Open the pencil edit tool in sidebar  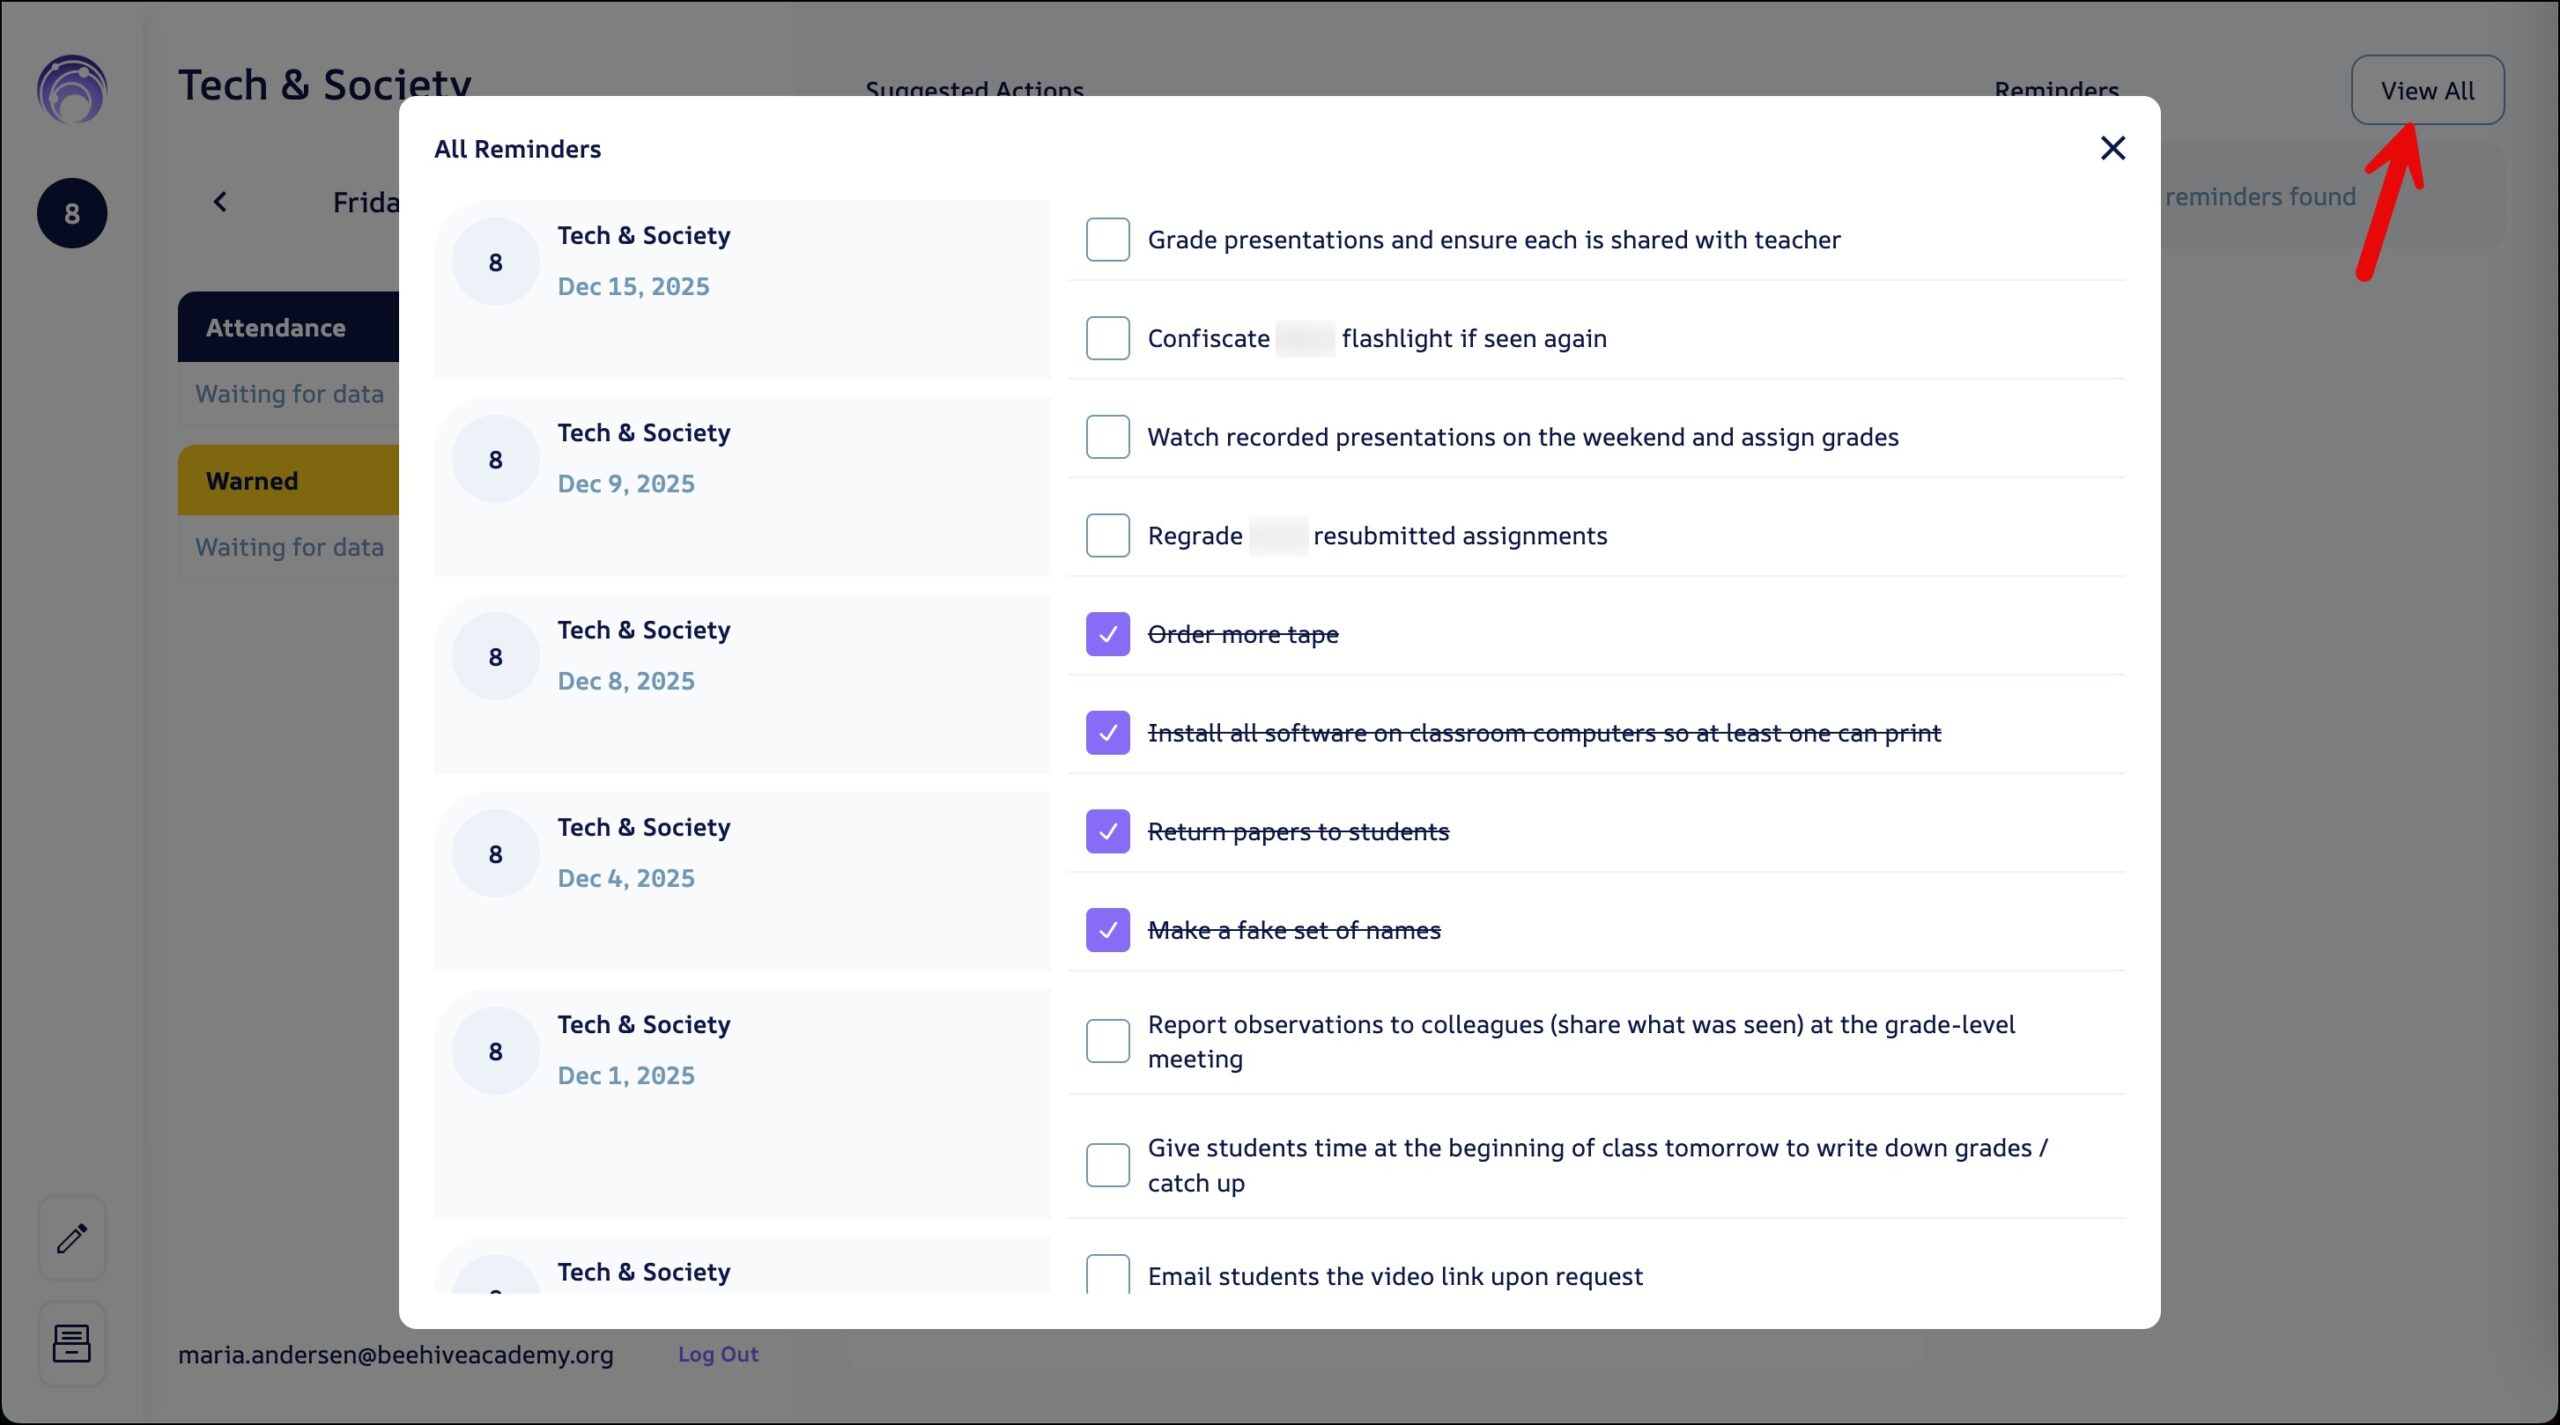click(72, 1238)
